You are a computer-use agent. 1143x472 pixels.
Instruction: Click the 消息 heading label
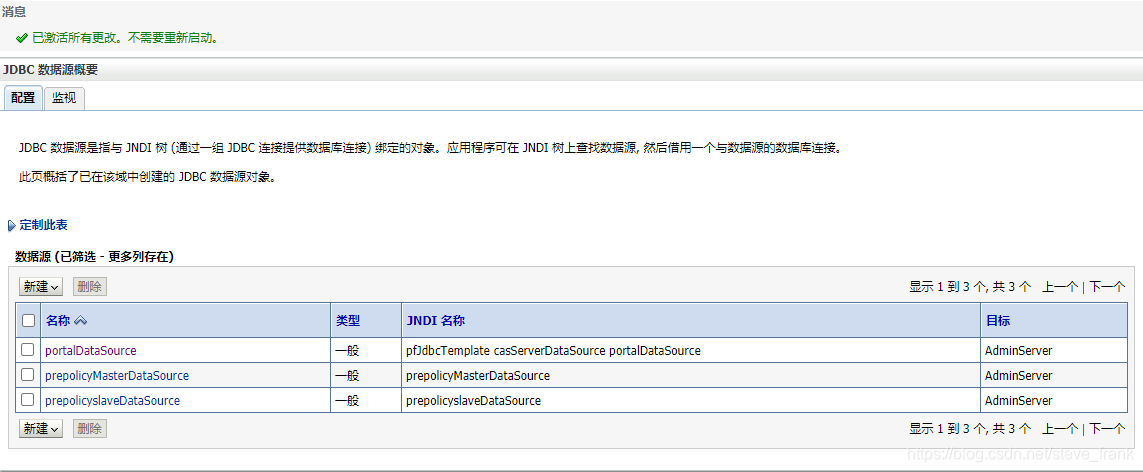click(14, 12)
